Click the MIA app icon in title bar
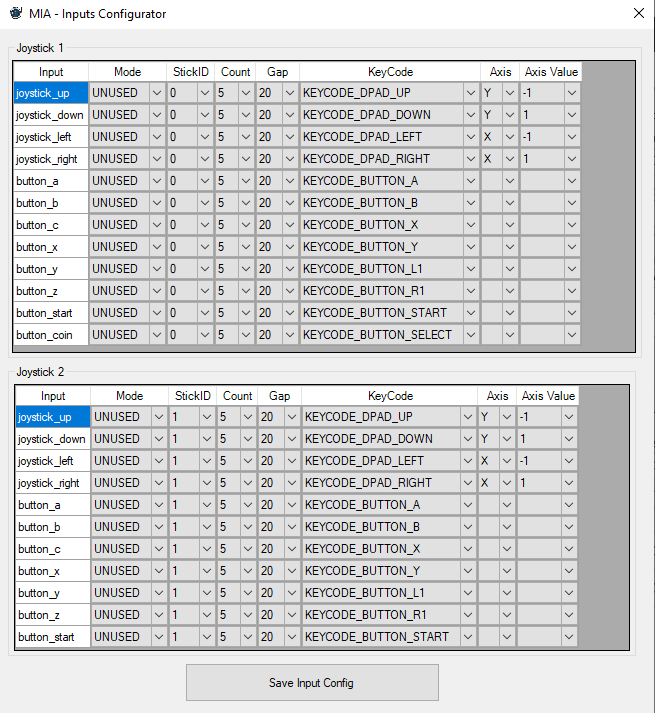Viewport: 655px width, 713px height. coord(16,13)
